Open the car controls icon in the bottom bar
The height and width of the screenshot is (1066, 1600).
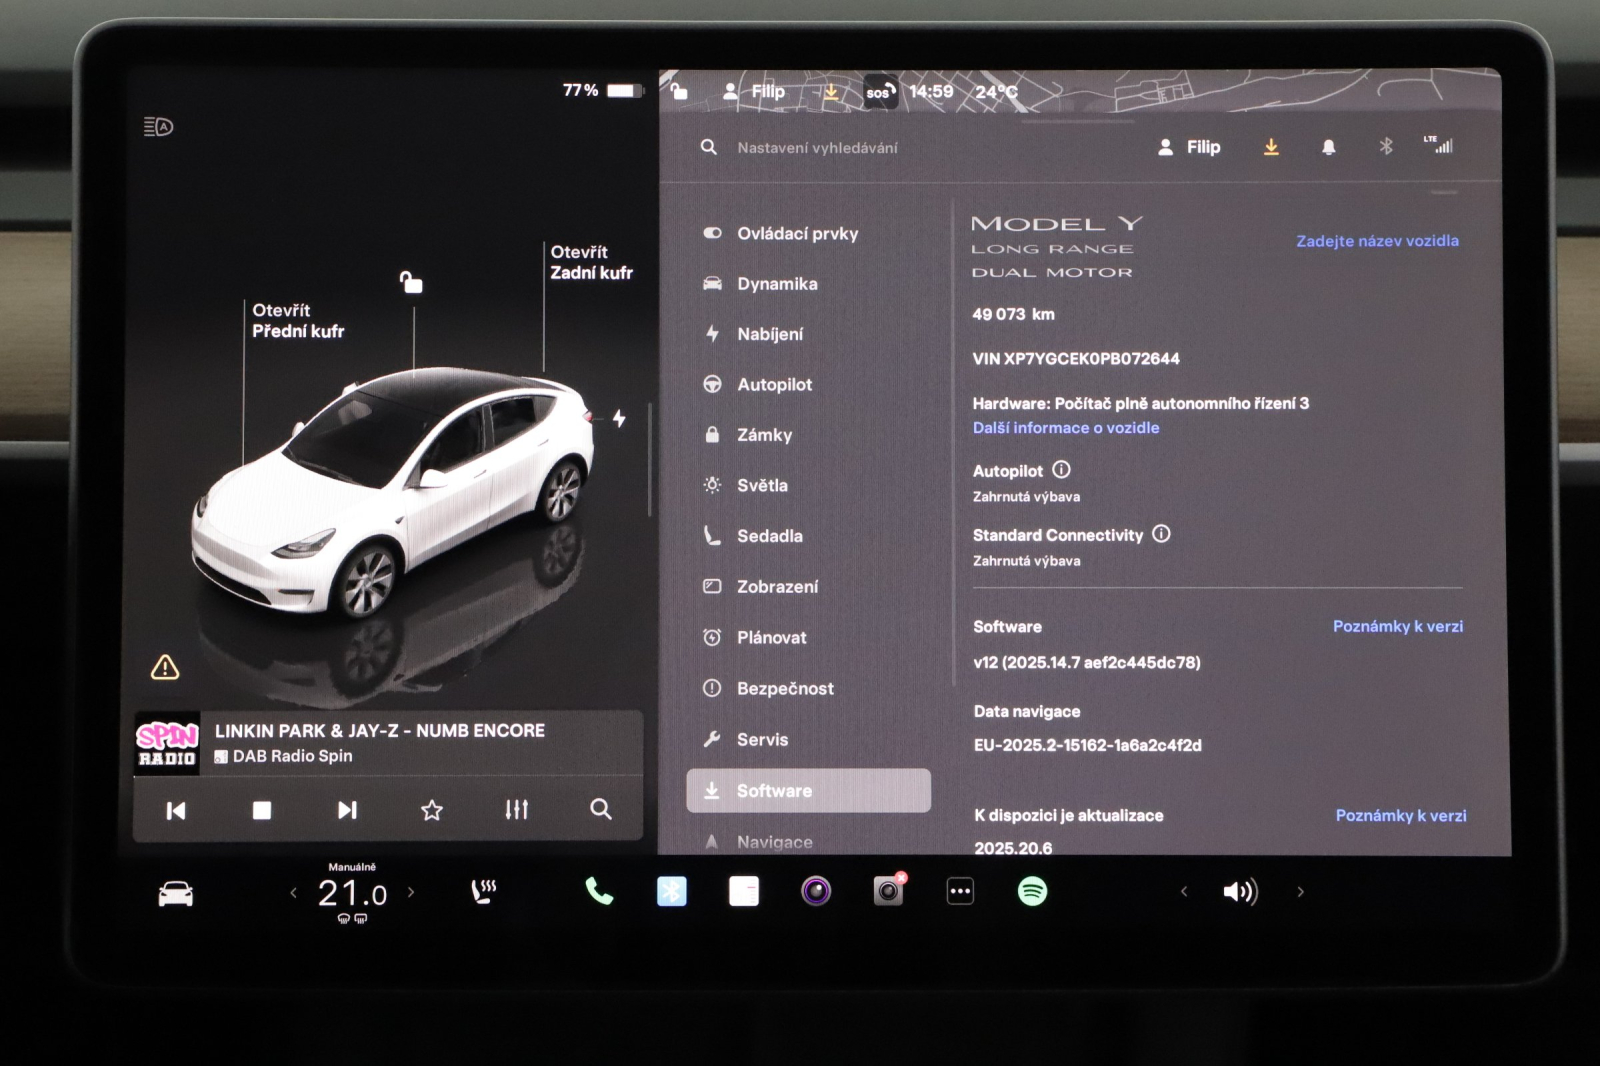[176, 893]
